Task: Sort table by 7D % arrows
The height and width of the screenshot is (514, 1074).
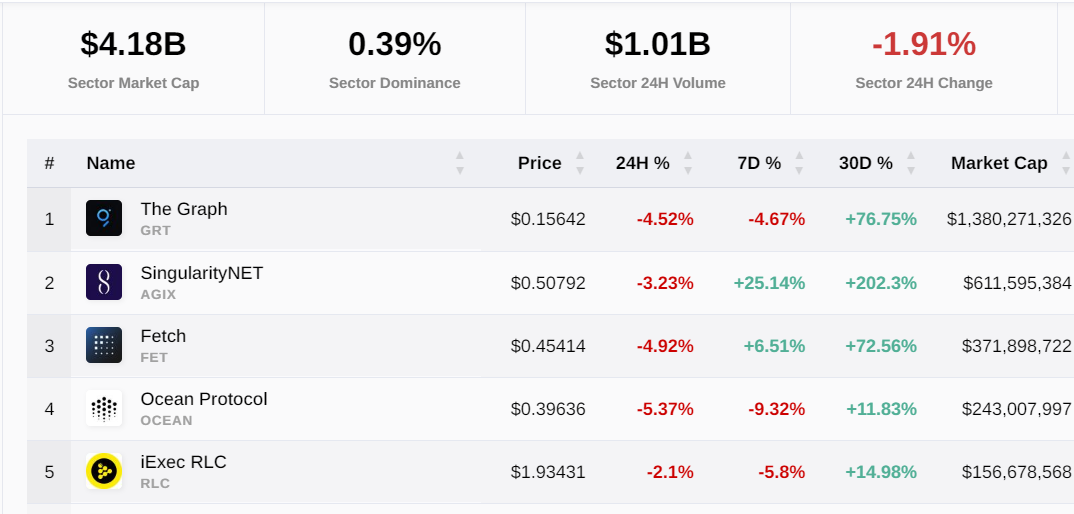Action: coord(799,163)
